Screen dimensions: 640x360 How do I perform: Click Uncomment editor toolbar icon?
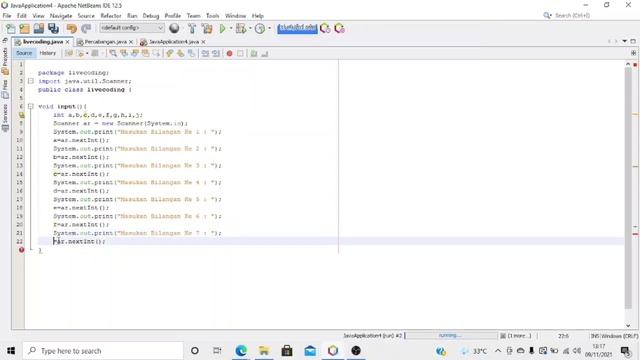tap(264, 53)
